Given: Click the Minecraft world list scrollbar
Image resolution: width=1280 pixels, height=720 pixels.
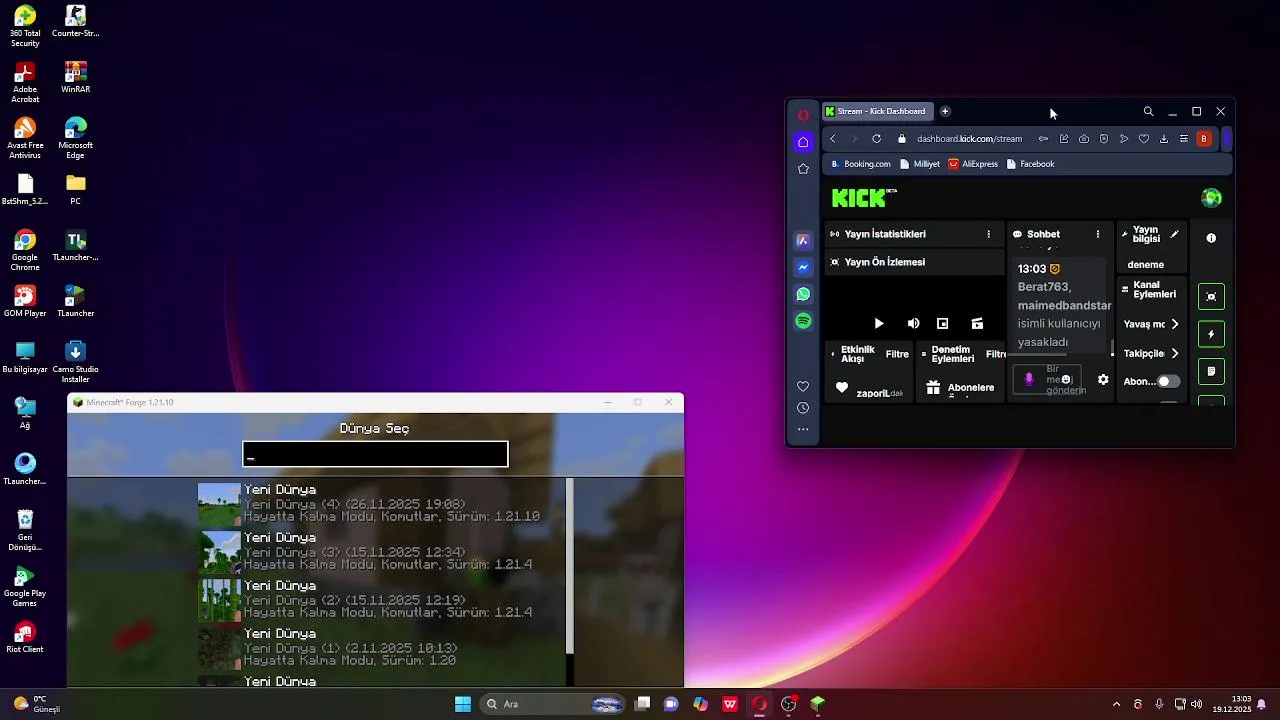Looking at the screenshot, I should tap(570, 566).
